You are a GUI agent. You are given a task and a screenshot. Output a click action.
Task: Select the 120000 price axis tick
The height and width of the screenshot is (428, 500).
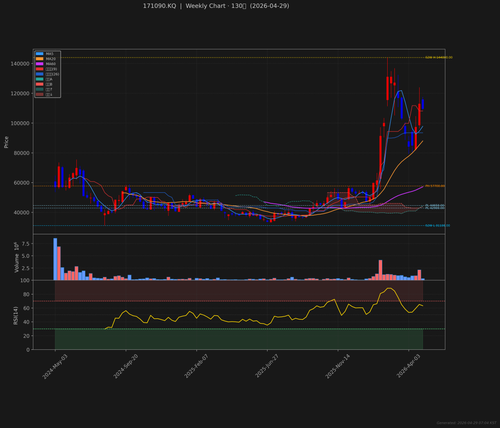pos(20,93)
